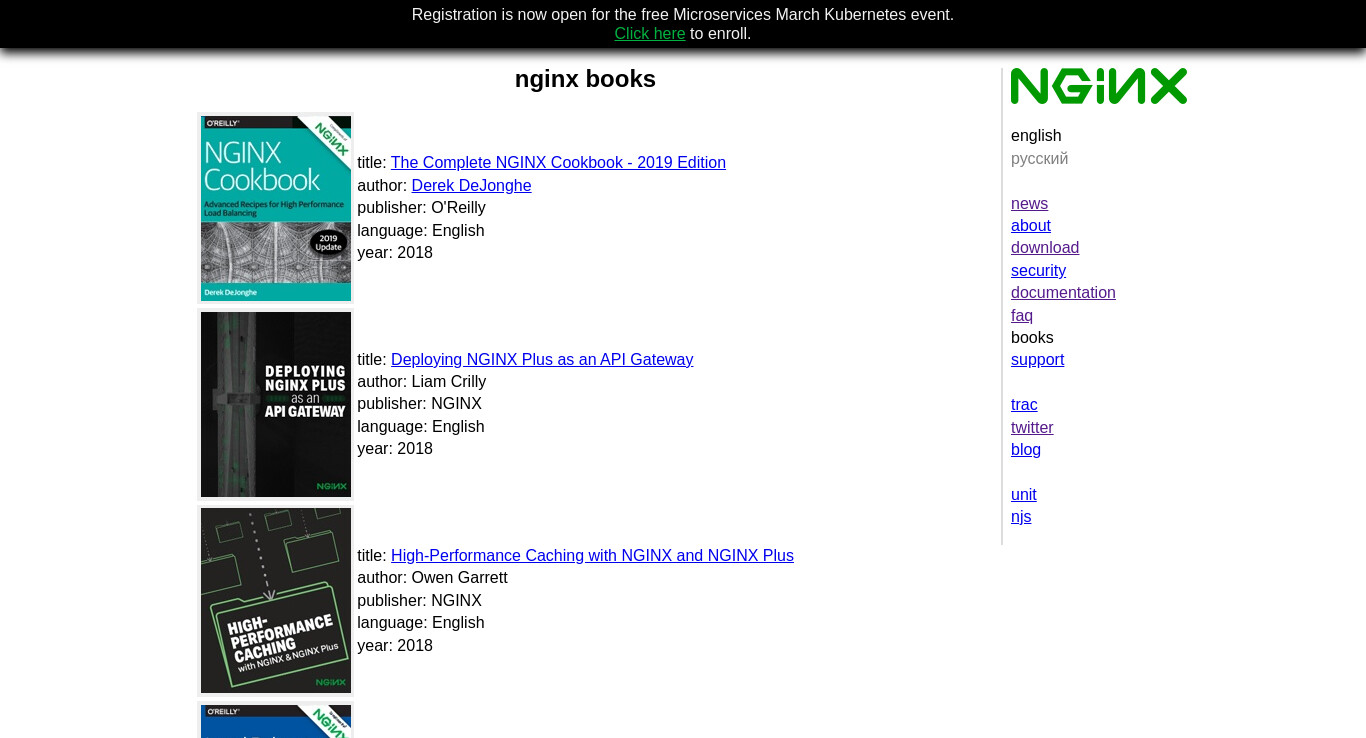This screenshot has width=1366, height=738.
Task: Go to documentation
Action: tap(1063, 293)
